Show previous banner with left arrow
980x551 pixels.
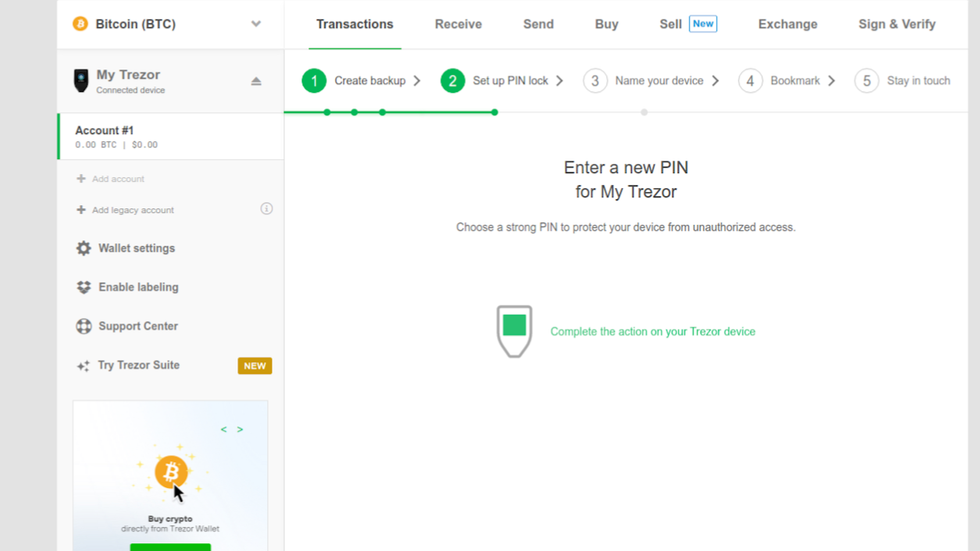224,430
